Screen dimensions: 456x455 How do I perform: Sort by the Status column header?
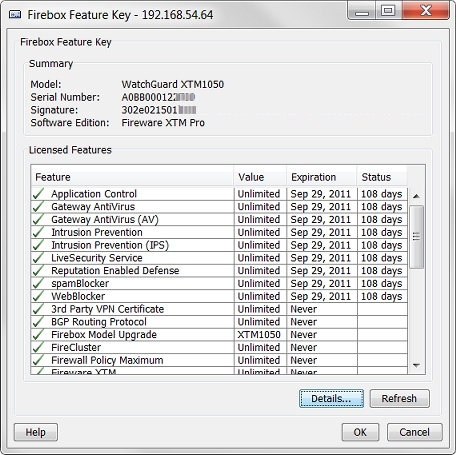[x=382, y=177]
